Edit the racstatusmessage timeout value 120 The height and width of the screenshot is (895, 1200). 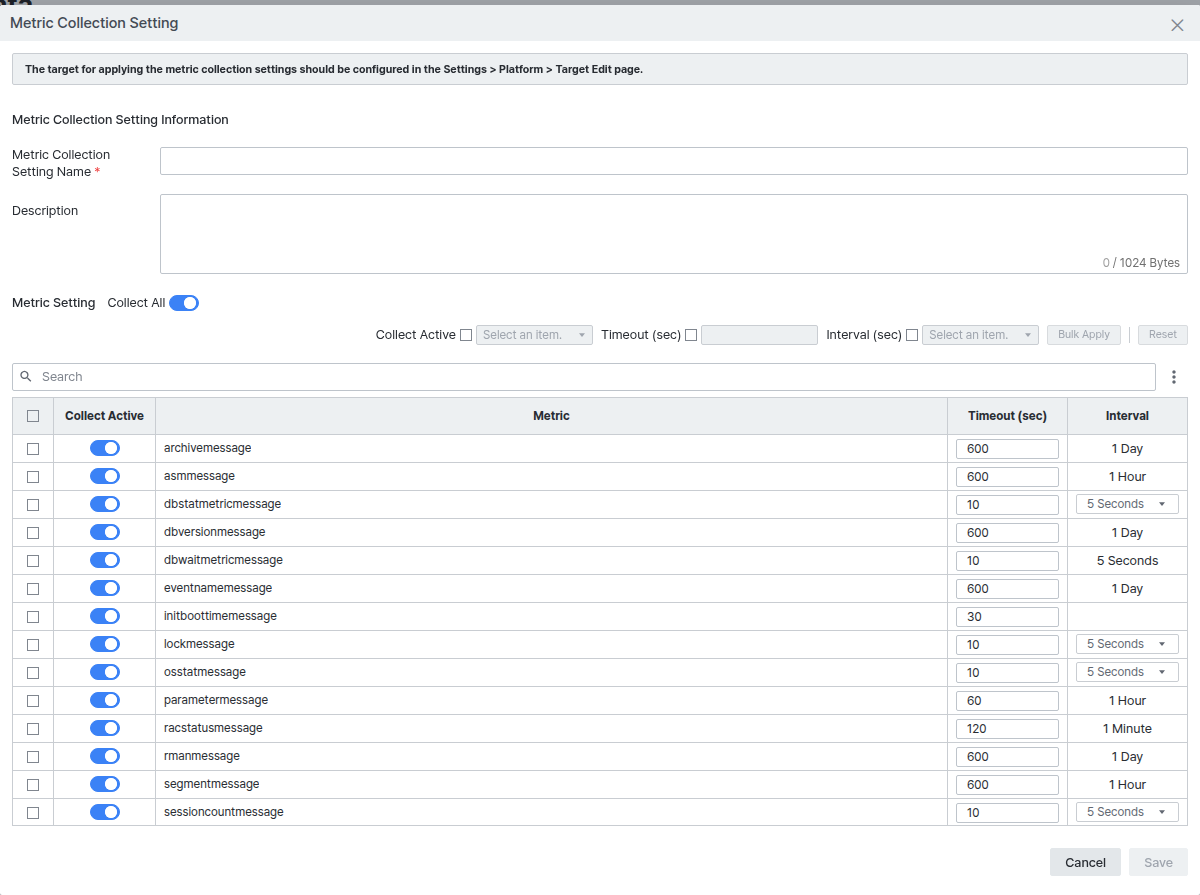pos(1007,729)
